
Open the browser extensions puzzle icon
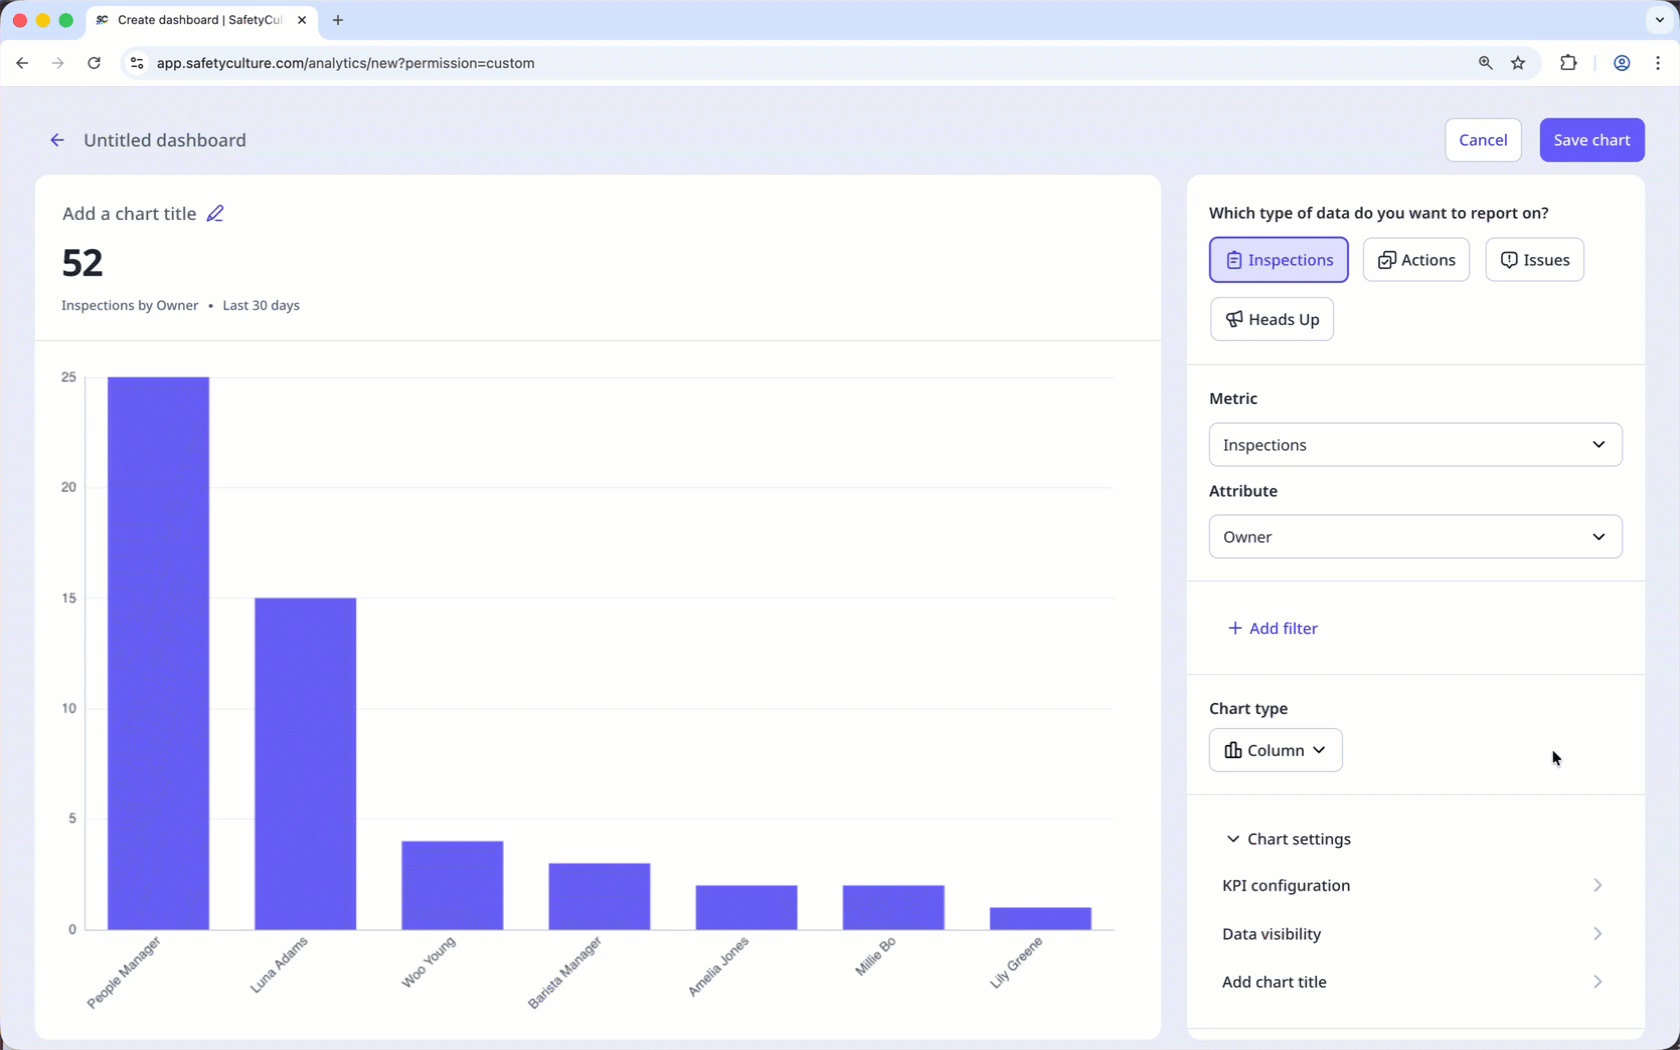[x=1568, y=63]
